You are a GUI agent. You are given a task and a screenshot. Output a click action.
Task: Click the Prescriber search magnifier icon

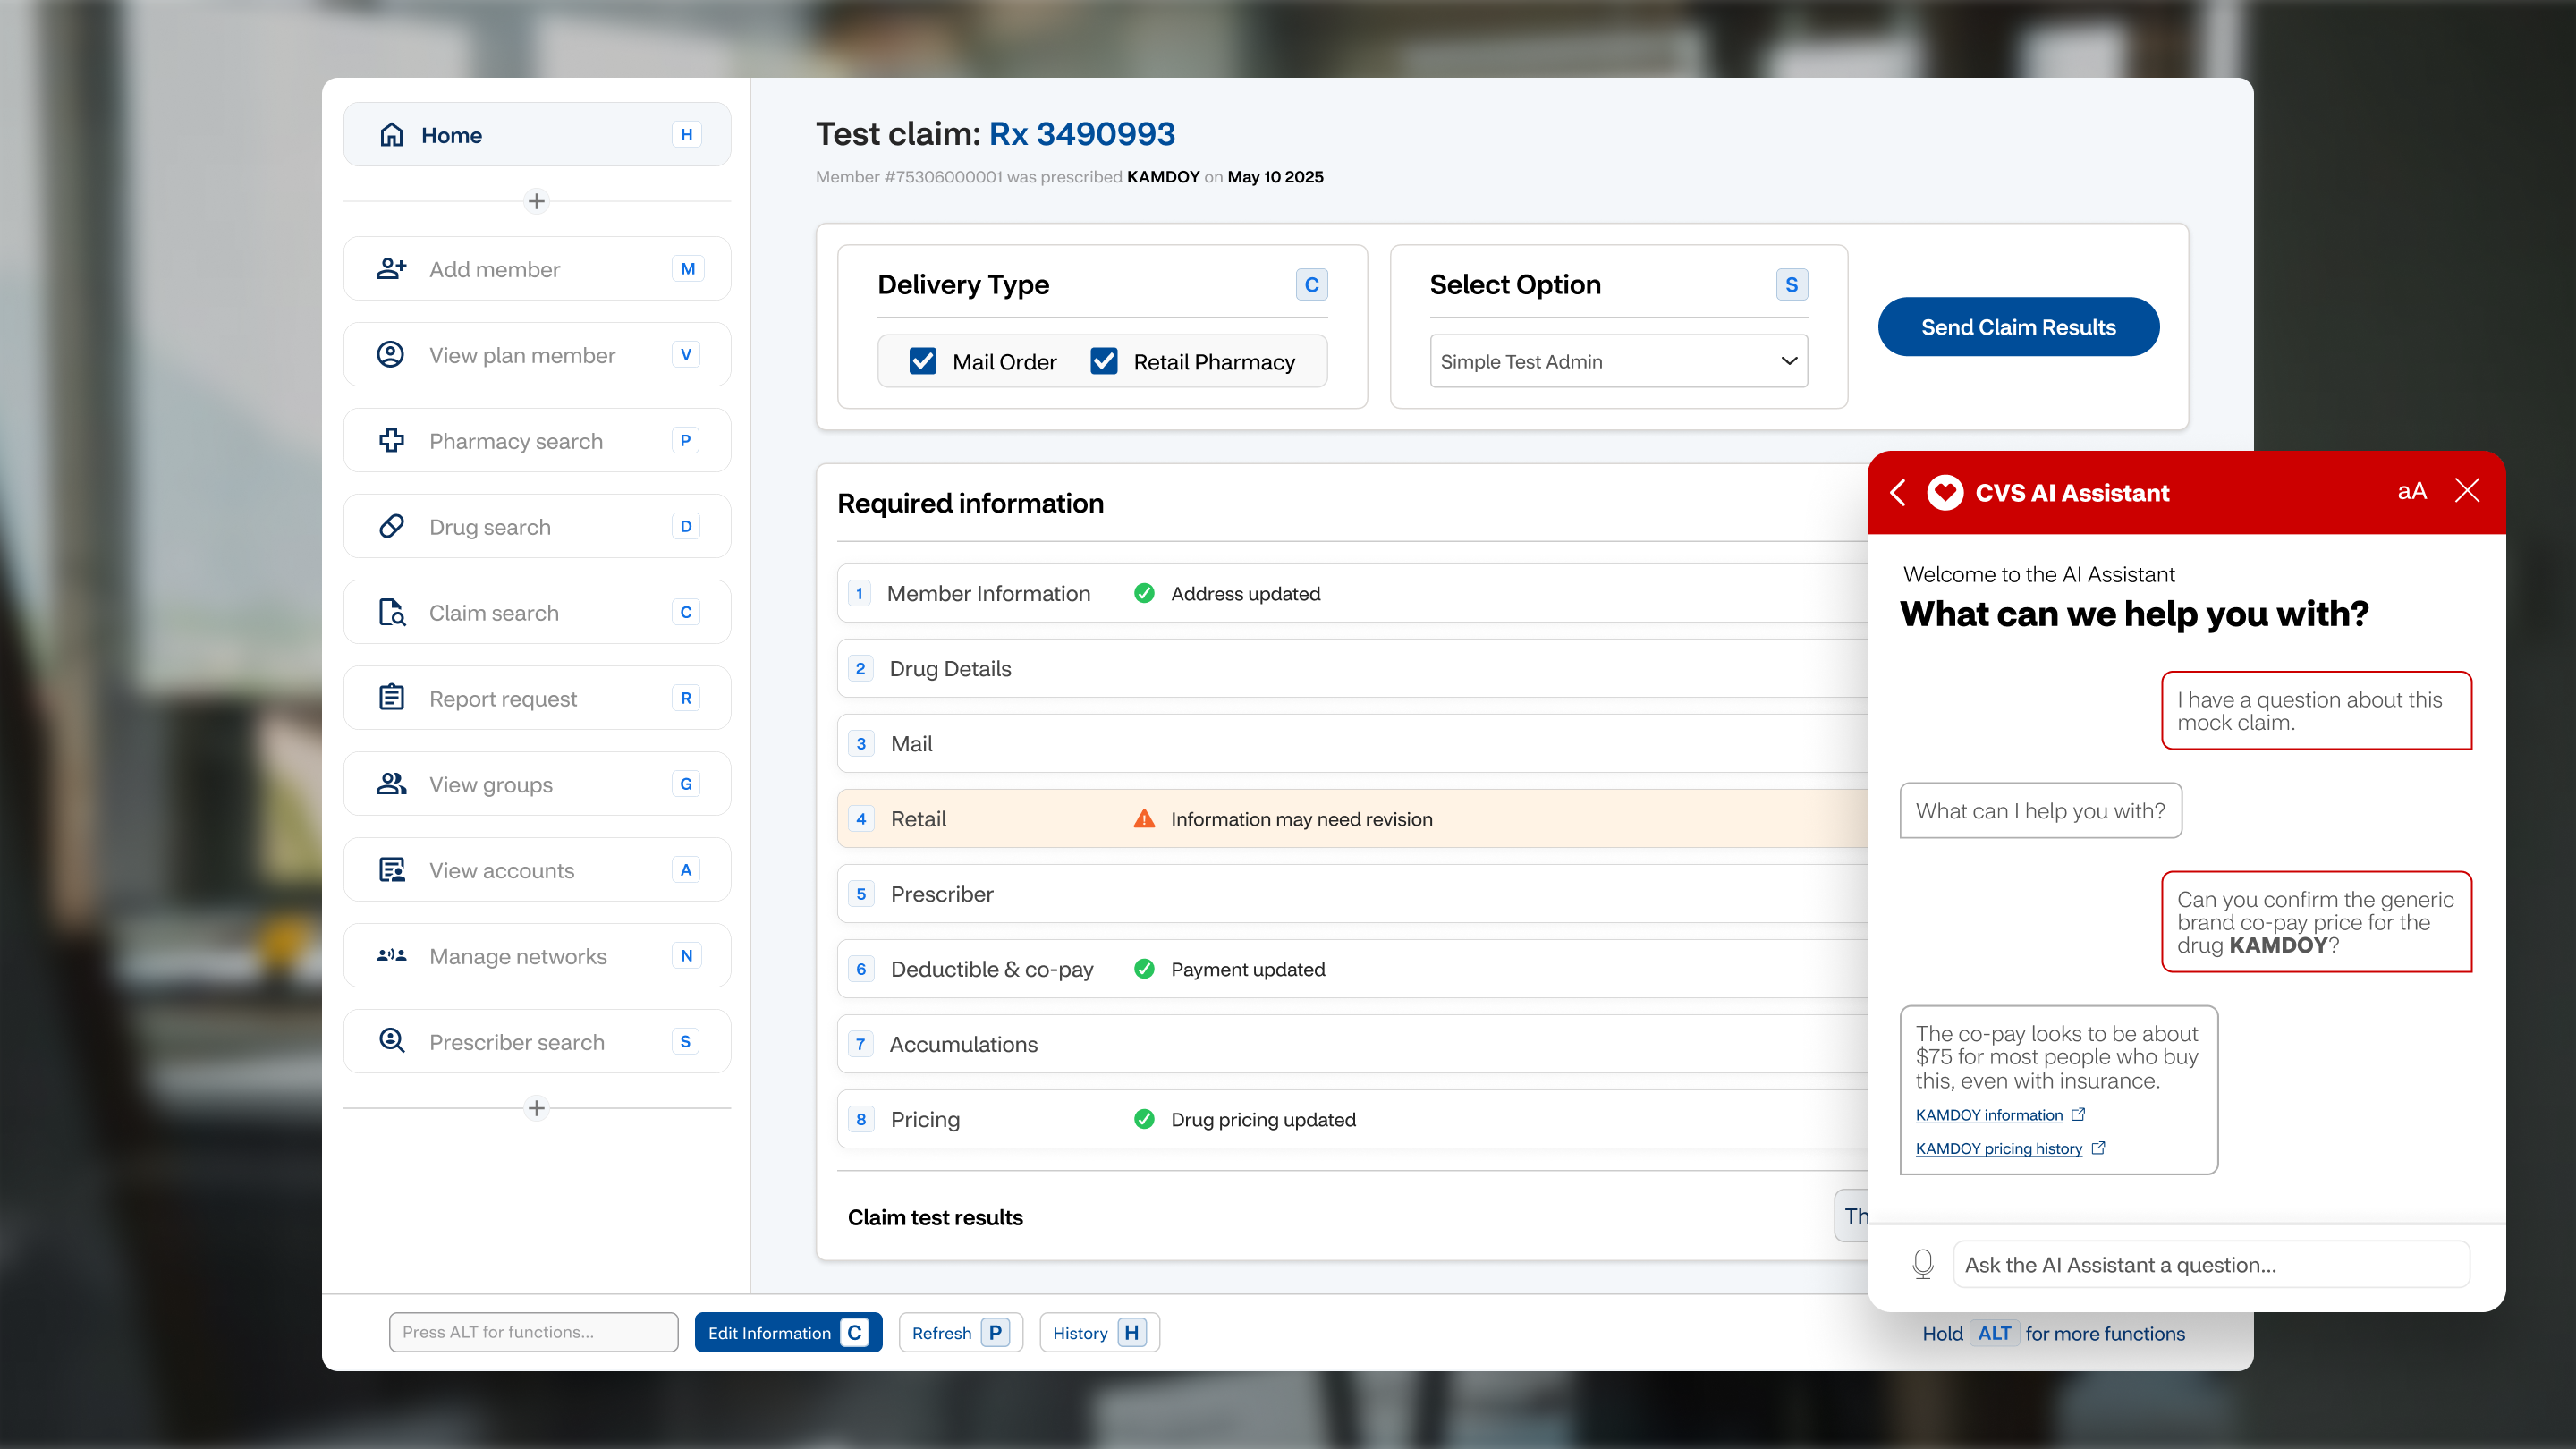tap(391, 1041)
